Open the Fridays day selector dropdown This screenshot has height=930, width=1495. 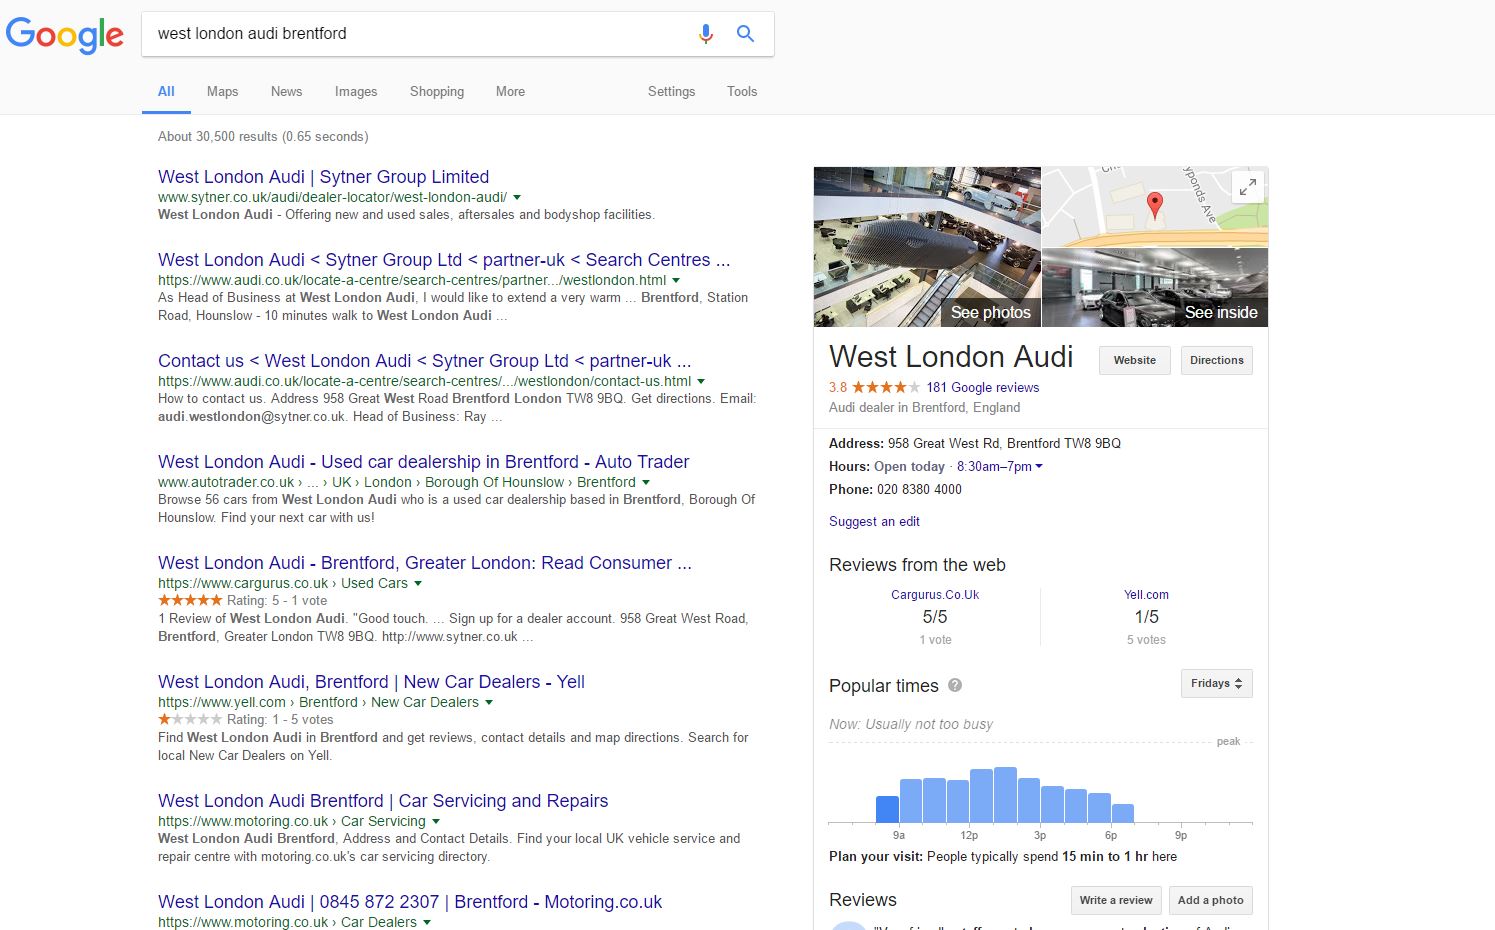[x=1216, y=684]
